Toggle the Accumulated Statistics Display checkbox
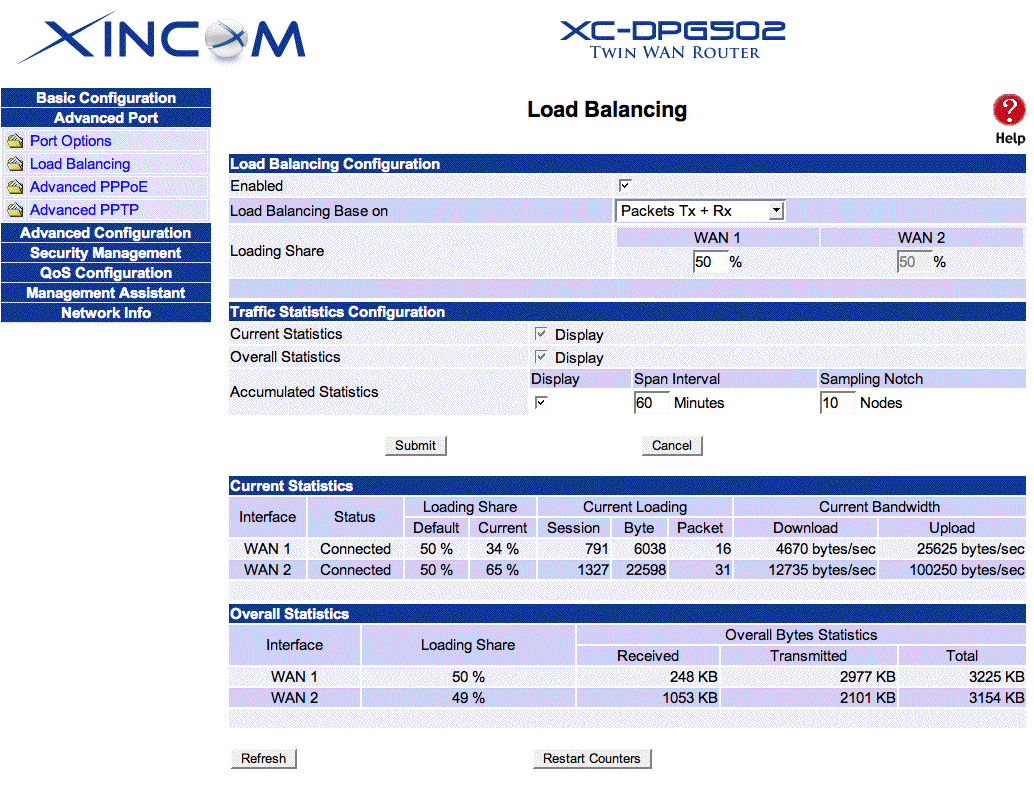This screenshot has height=788, width=1034. 541,402
